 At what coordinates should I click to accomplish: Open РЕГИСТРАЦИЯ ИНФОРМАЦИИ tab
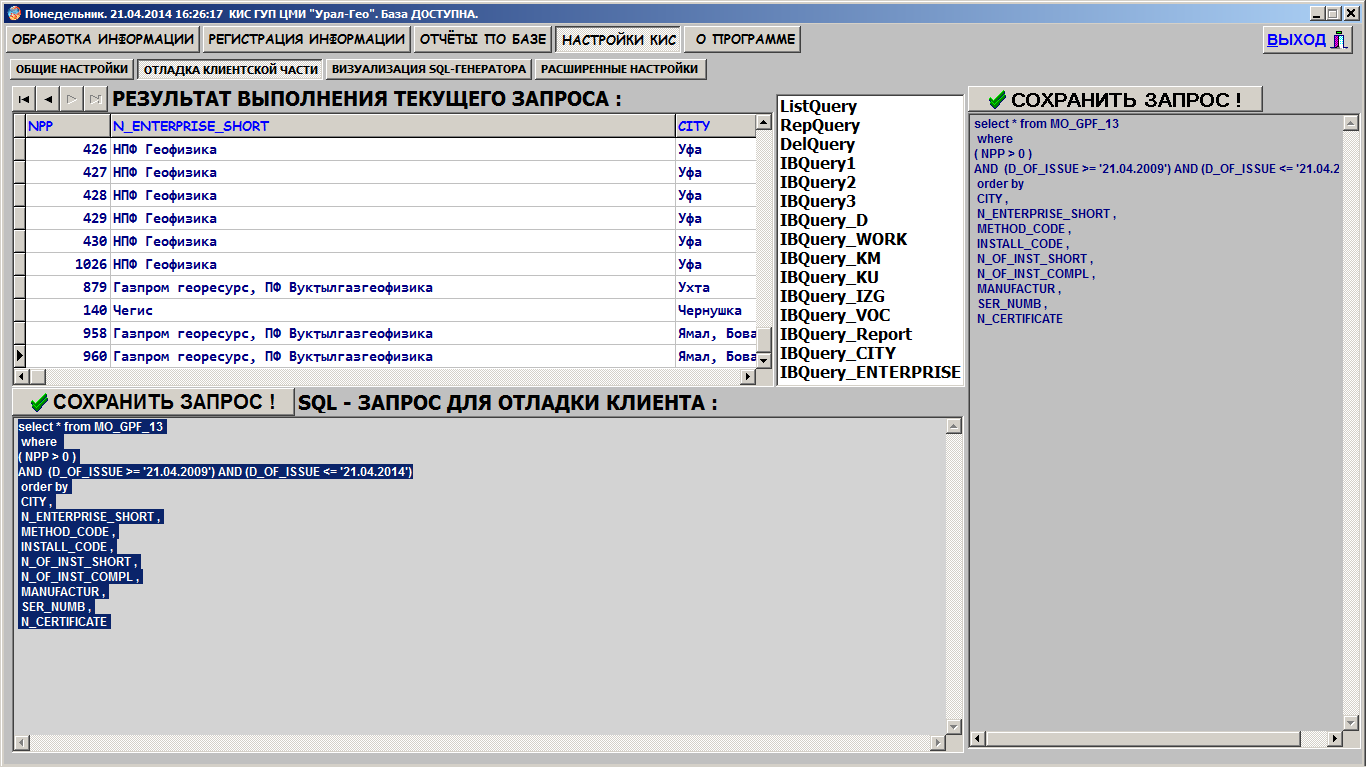(306, 39)
